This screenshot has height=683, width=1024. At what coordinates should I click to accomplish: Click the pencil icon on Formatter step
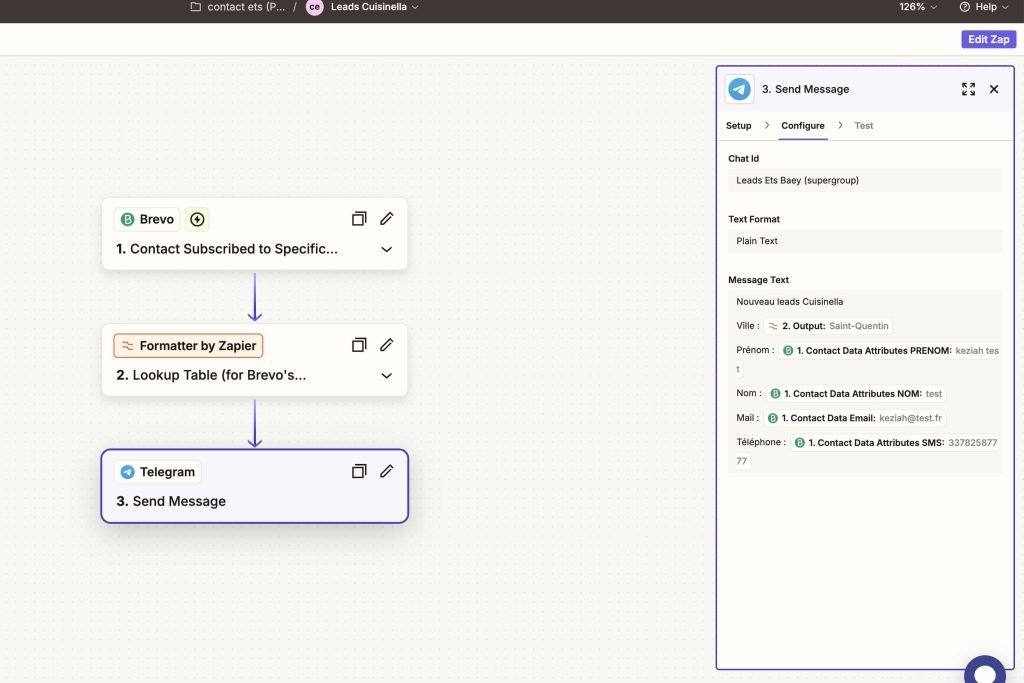click(x=387, y=345)
